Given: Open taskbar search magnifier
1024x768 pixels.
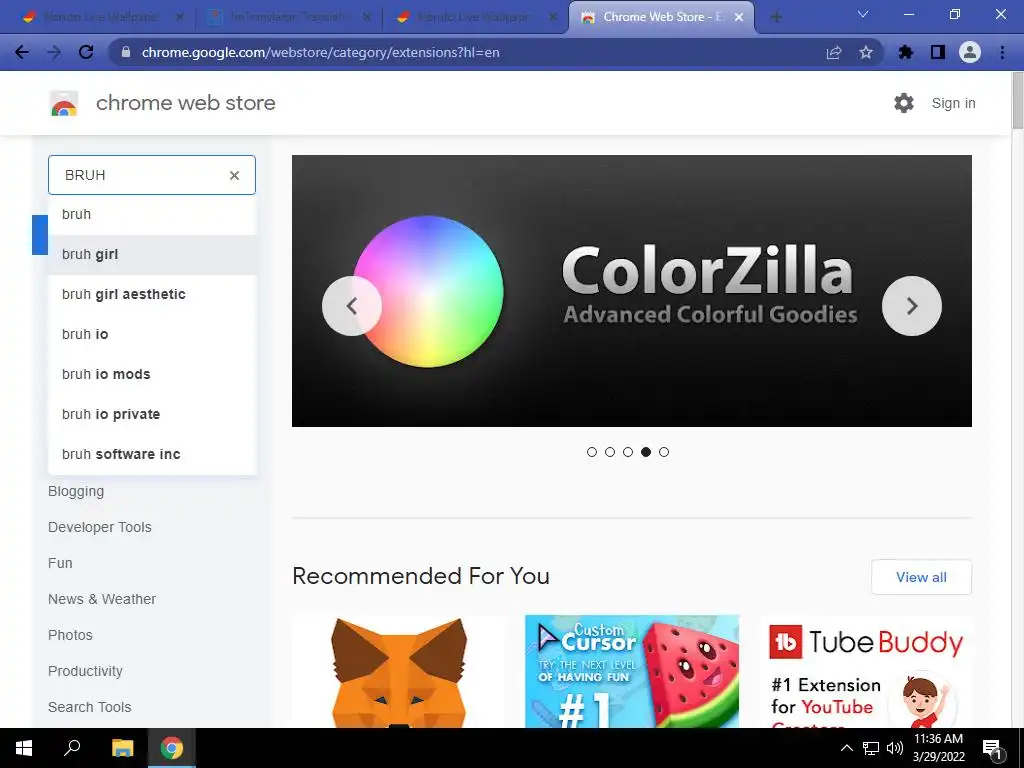Looking at the screenshot, I should tap(72, 748).
